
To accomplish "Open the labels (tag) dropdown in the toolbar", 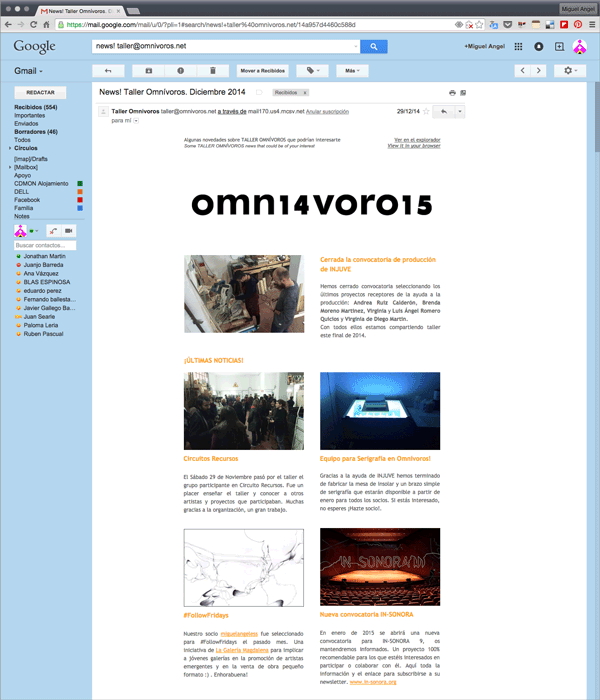I will pyautogui.click(x=315, y=71).
